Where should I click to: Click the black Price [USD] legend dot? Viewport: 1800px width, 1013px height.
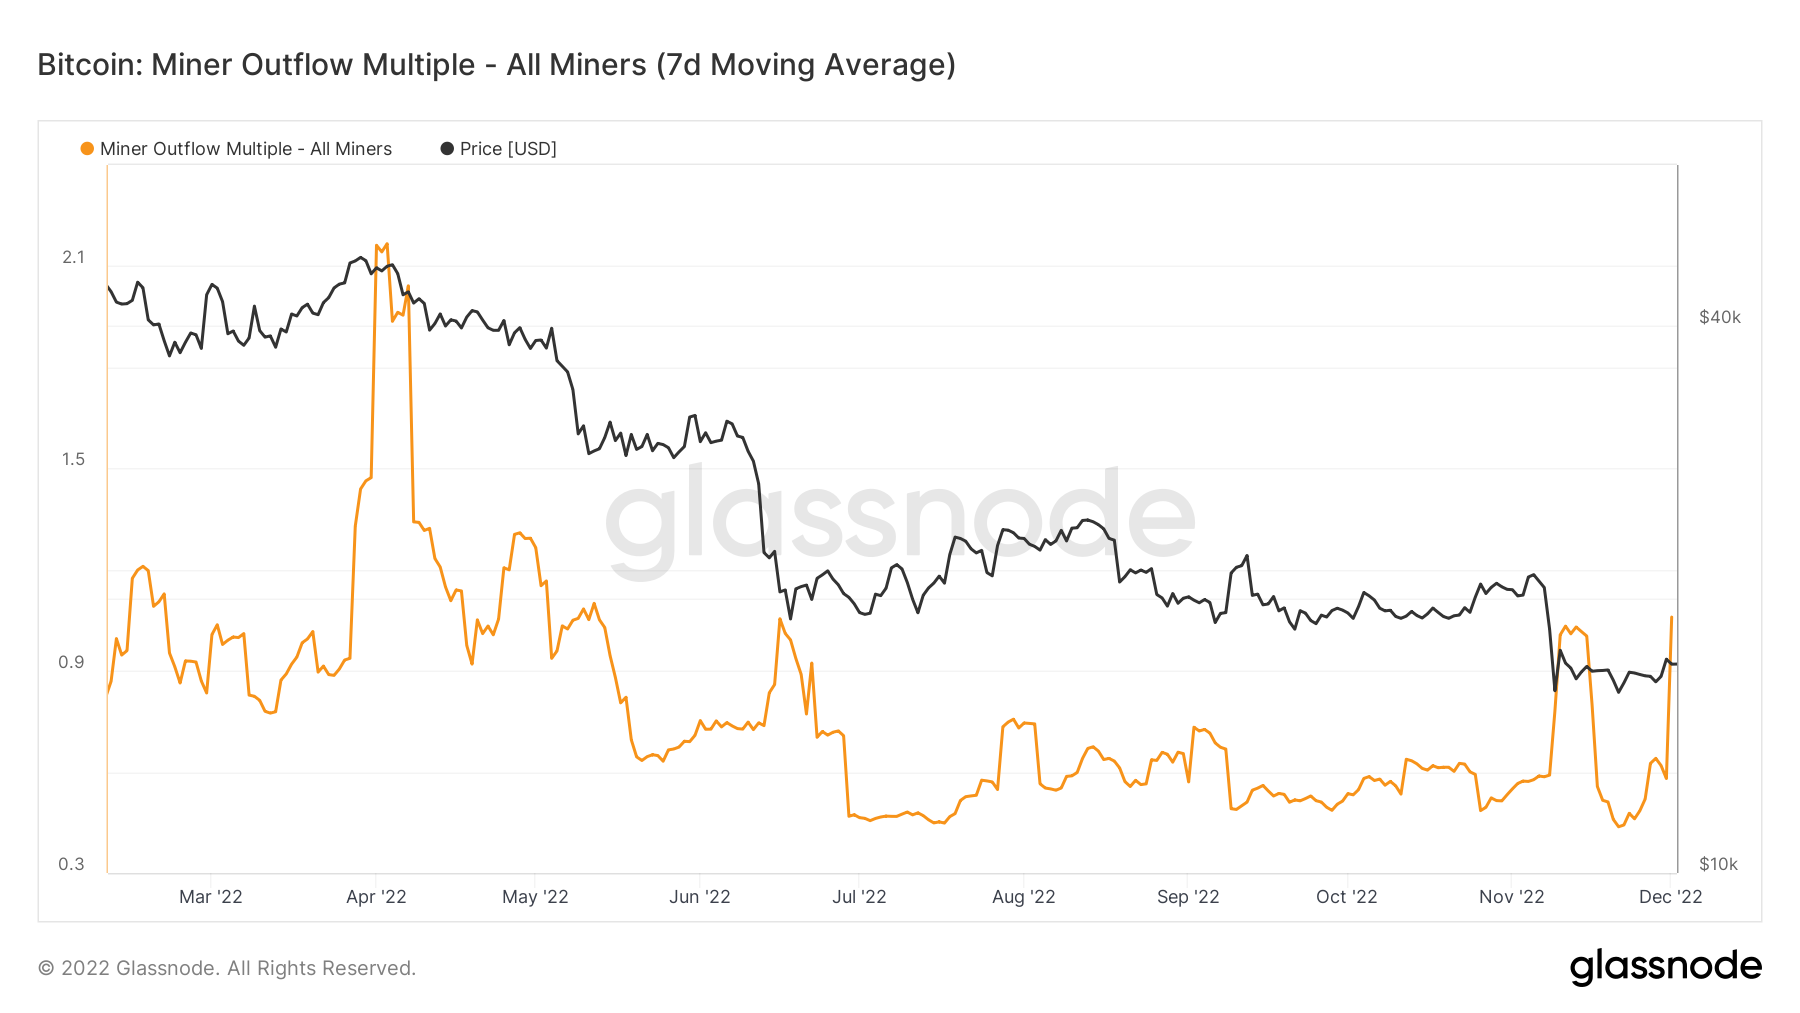[447, 149]
